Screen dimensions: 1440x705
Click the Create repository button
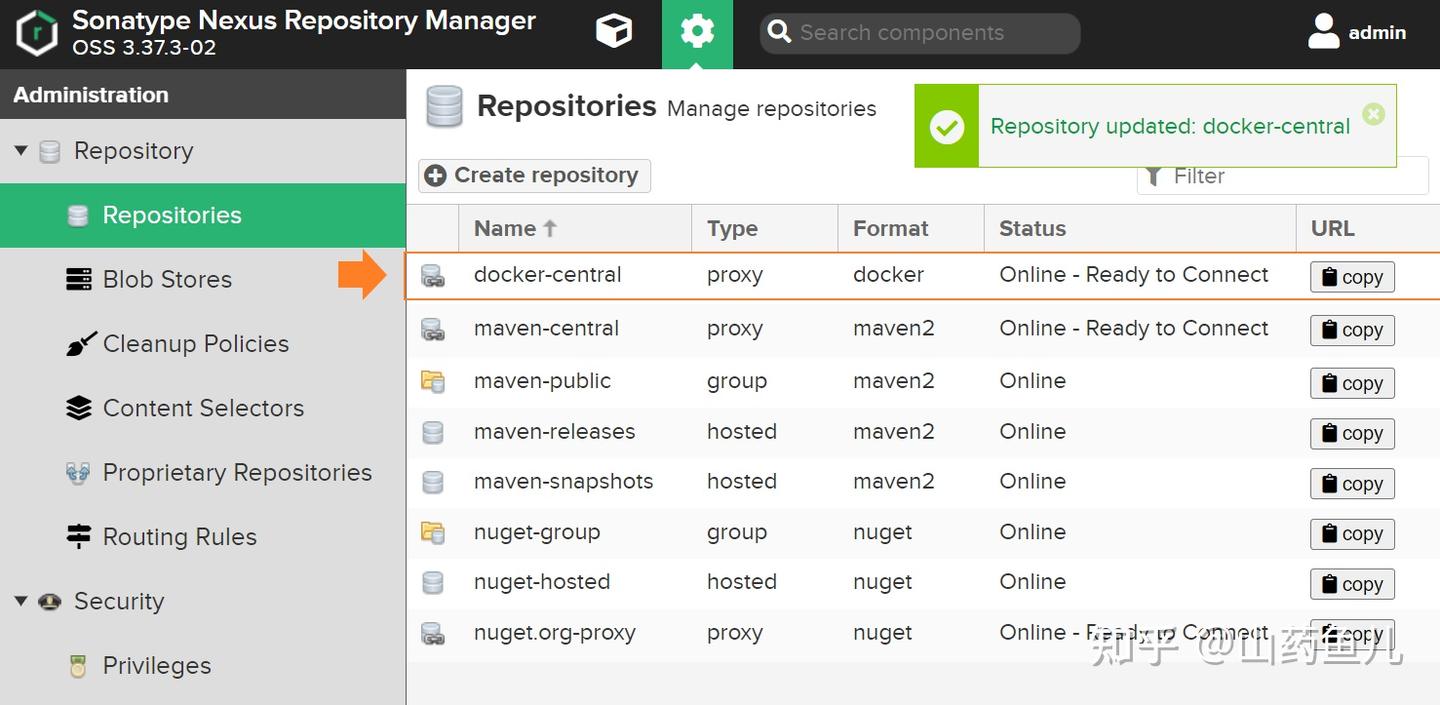click(x=535, y=176)
